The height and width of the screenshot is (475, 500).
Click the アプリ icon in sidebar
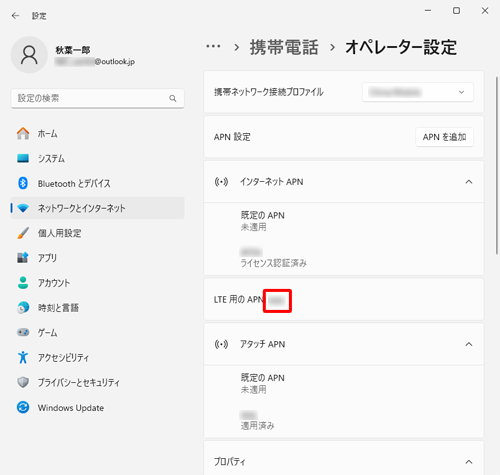pos(23,258)
